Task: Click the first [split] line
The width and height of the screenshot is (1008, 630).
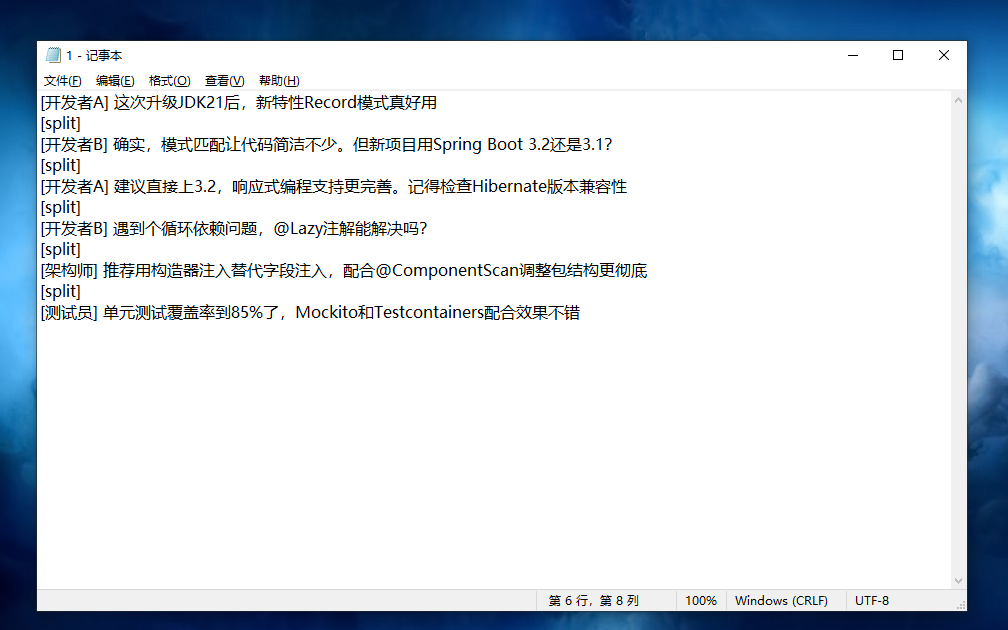Action: 60,123
